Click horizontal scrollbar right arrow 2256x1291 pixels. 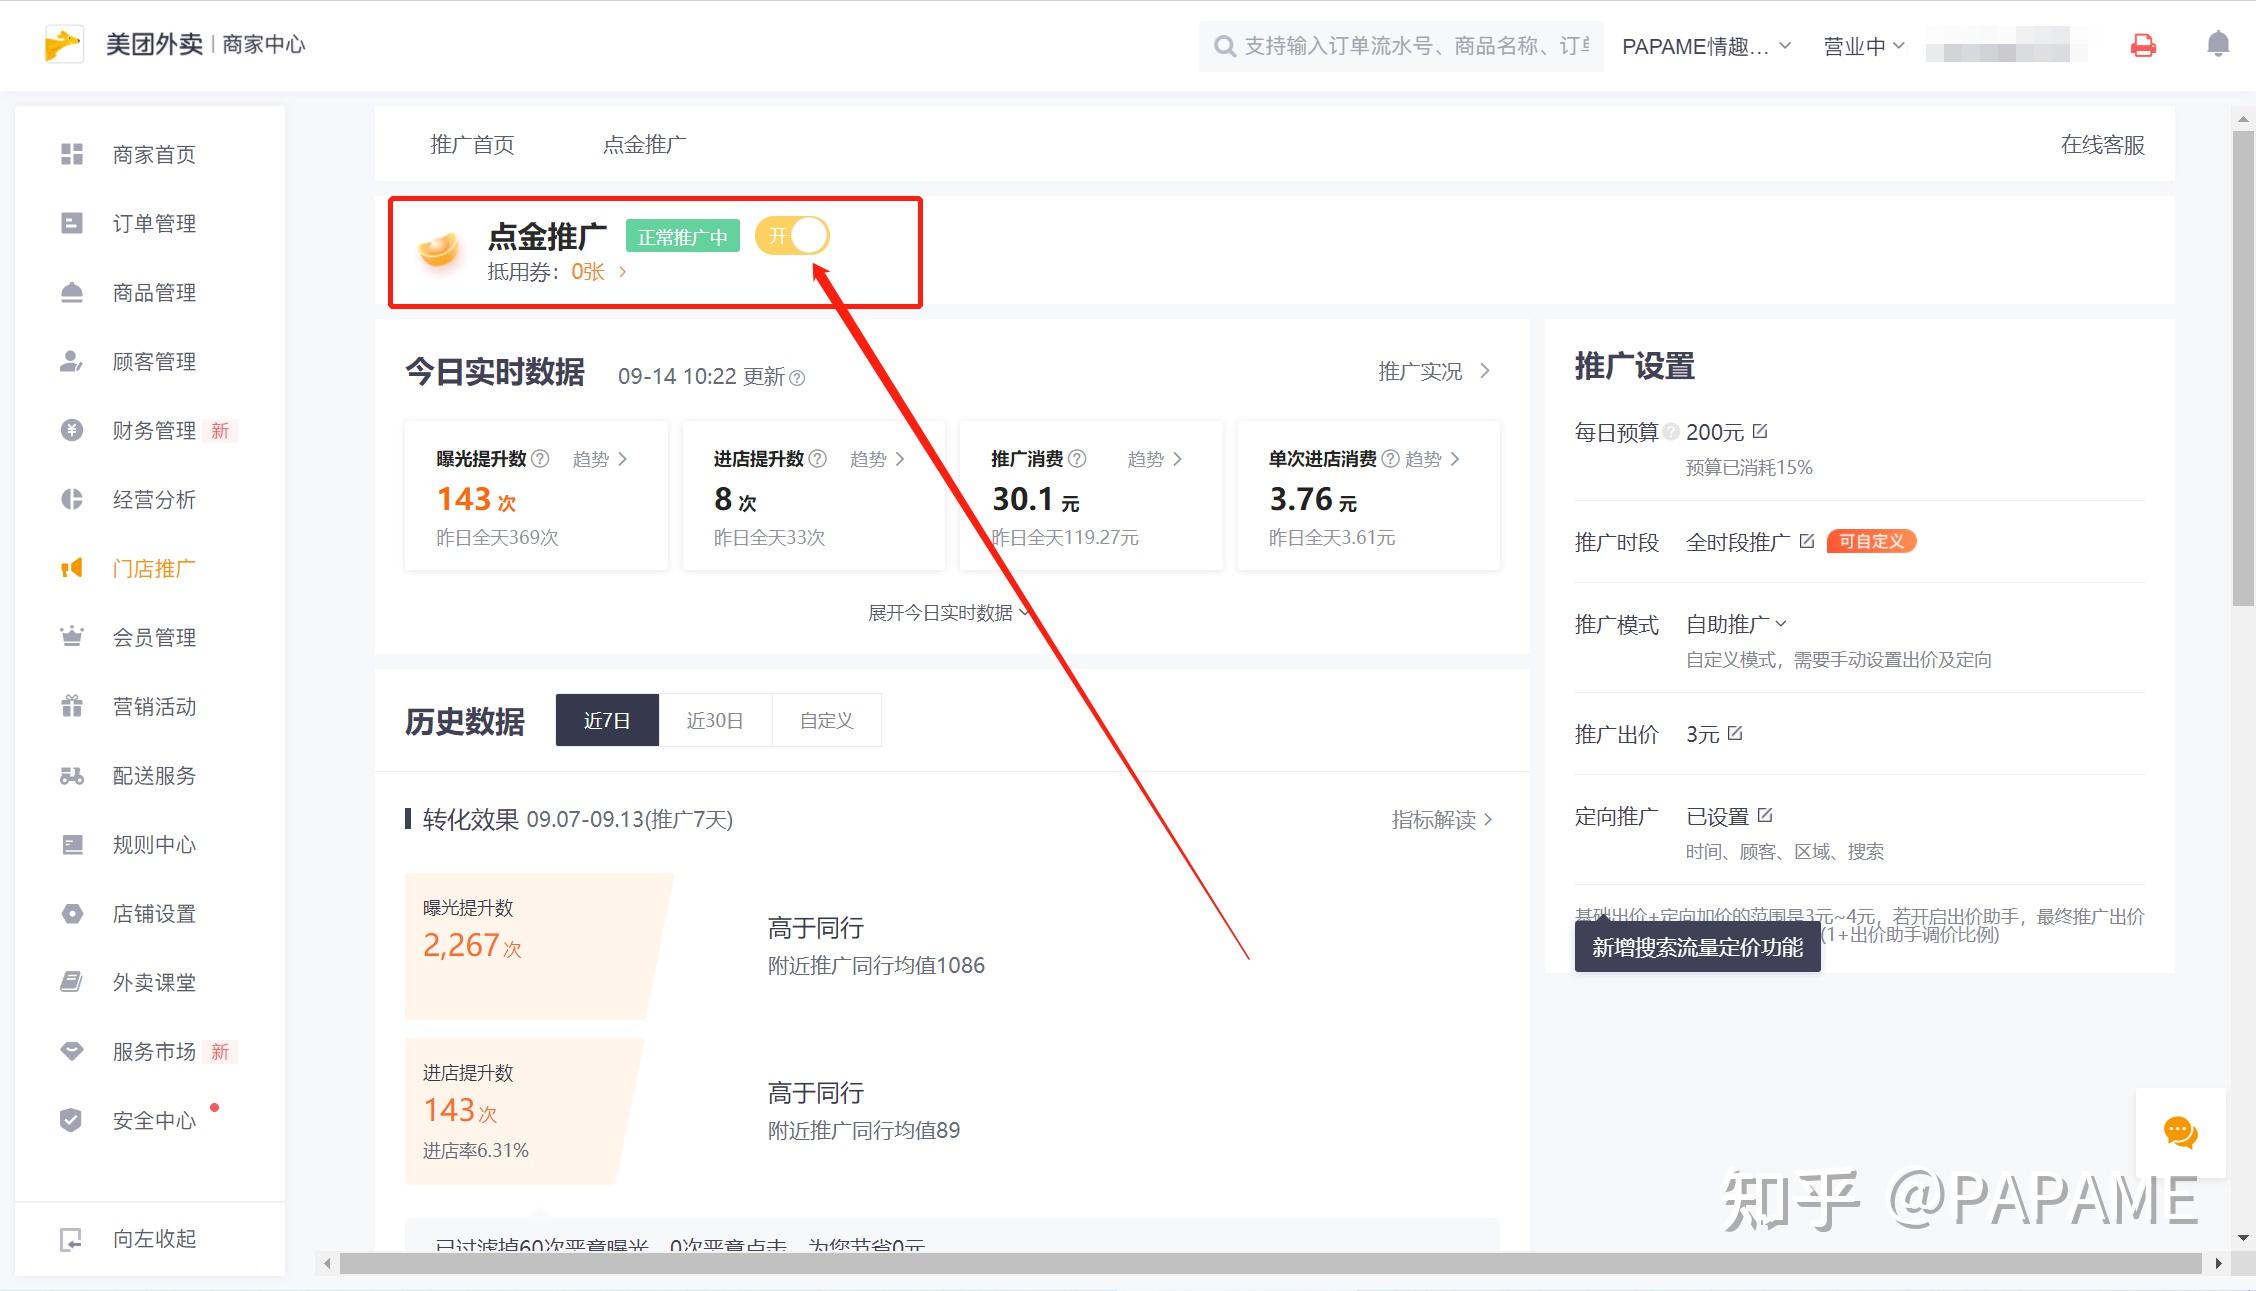(2218, 1264)
